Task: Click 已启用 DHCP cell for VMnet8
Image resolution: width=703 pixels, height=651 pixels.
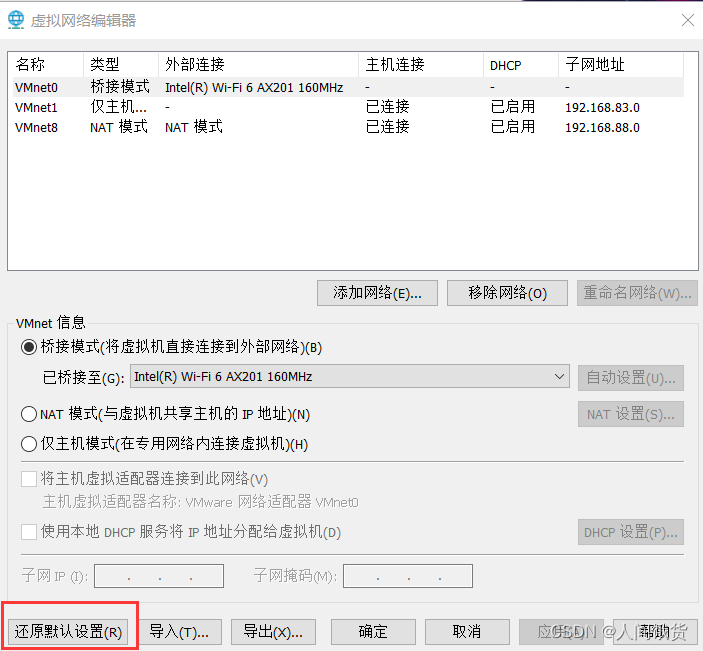Action: click(512, 127)
